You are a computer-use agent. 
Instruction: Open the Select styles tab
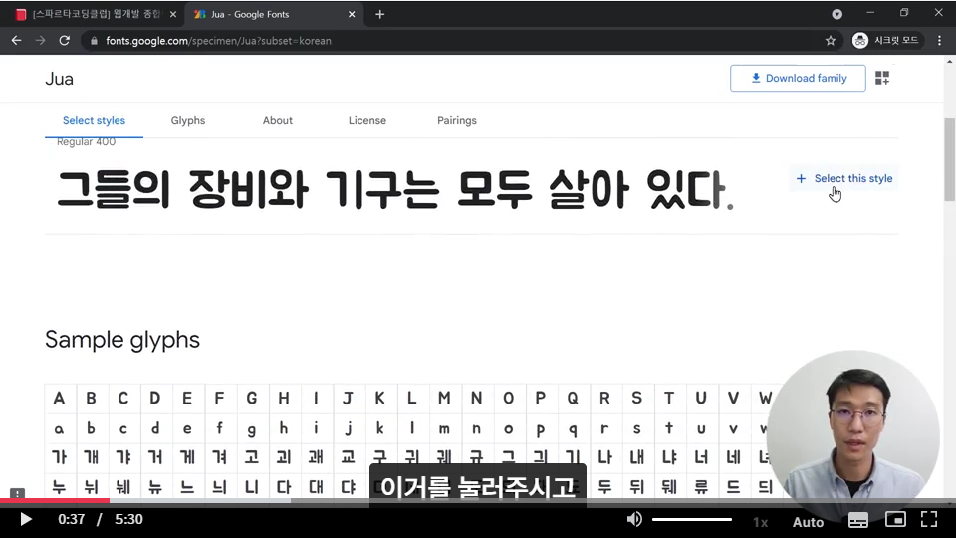(x=94, y=120)
